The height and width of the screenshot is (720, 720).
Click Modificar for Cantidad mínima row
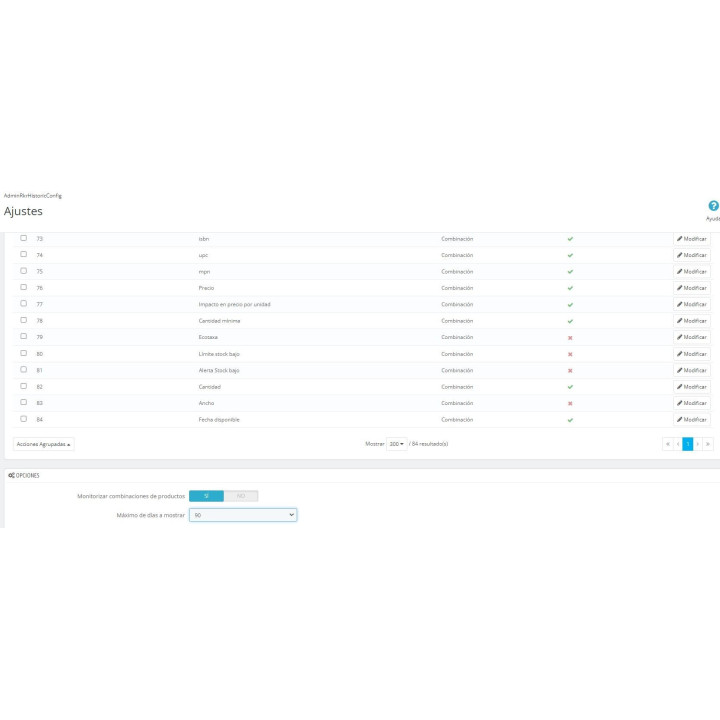click(692, 321)
